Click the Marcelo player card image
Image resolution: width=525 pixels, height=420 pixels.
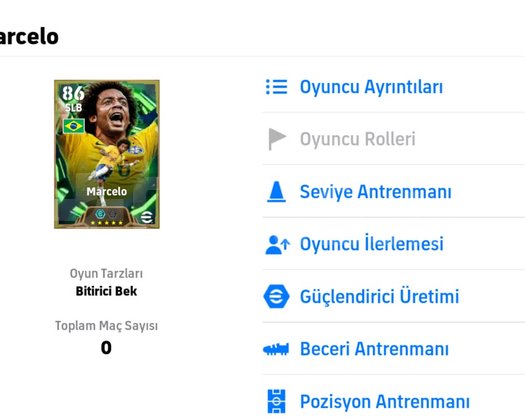point(107,154)
